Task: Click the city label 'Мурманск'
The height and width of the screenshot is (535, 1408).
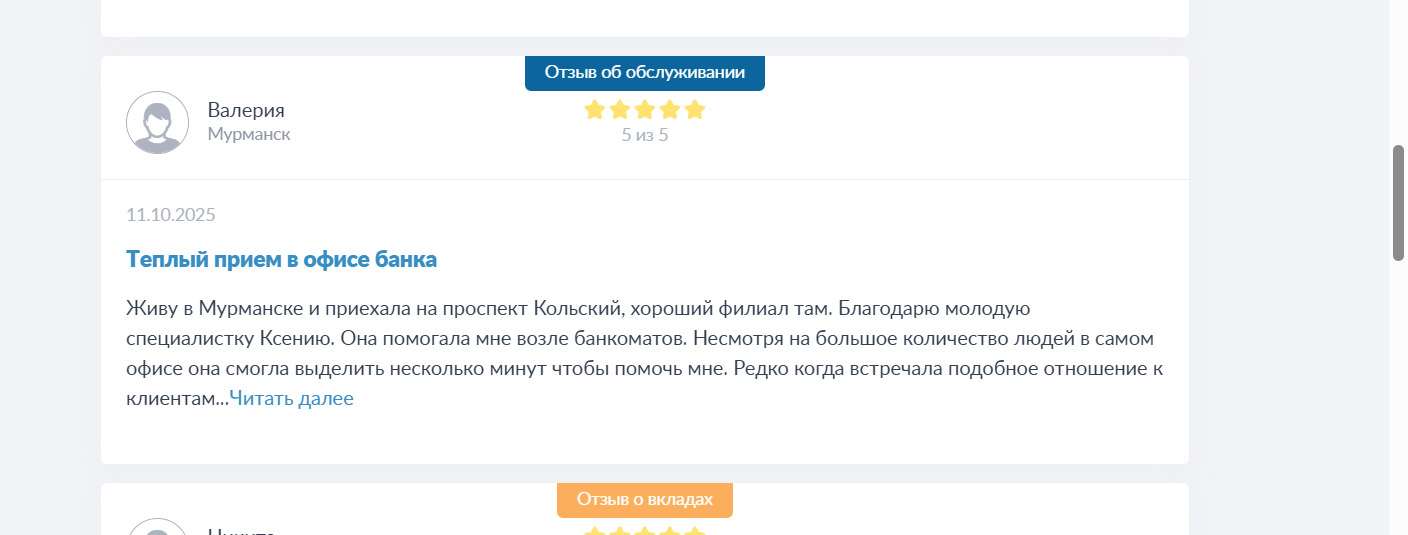Action: (x=249, y=134)
